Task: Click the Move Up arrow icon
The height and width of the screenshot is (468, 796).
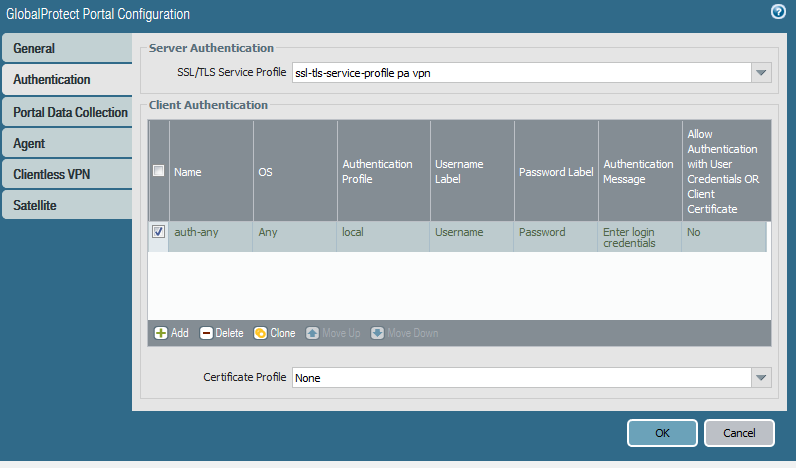Action: [312, 333]
